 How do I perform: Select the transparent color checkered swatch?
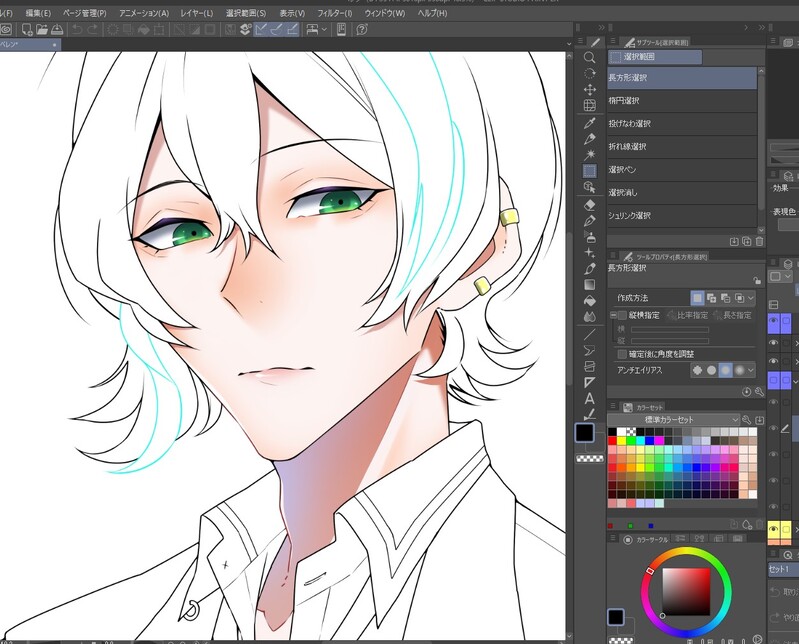tap(590, 459)
